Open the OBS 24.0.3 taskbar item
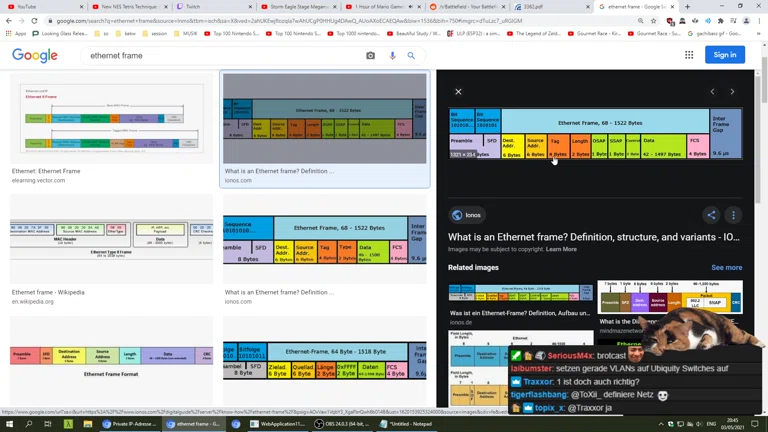 tap(344, 424)
